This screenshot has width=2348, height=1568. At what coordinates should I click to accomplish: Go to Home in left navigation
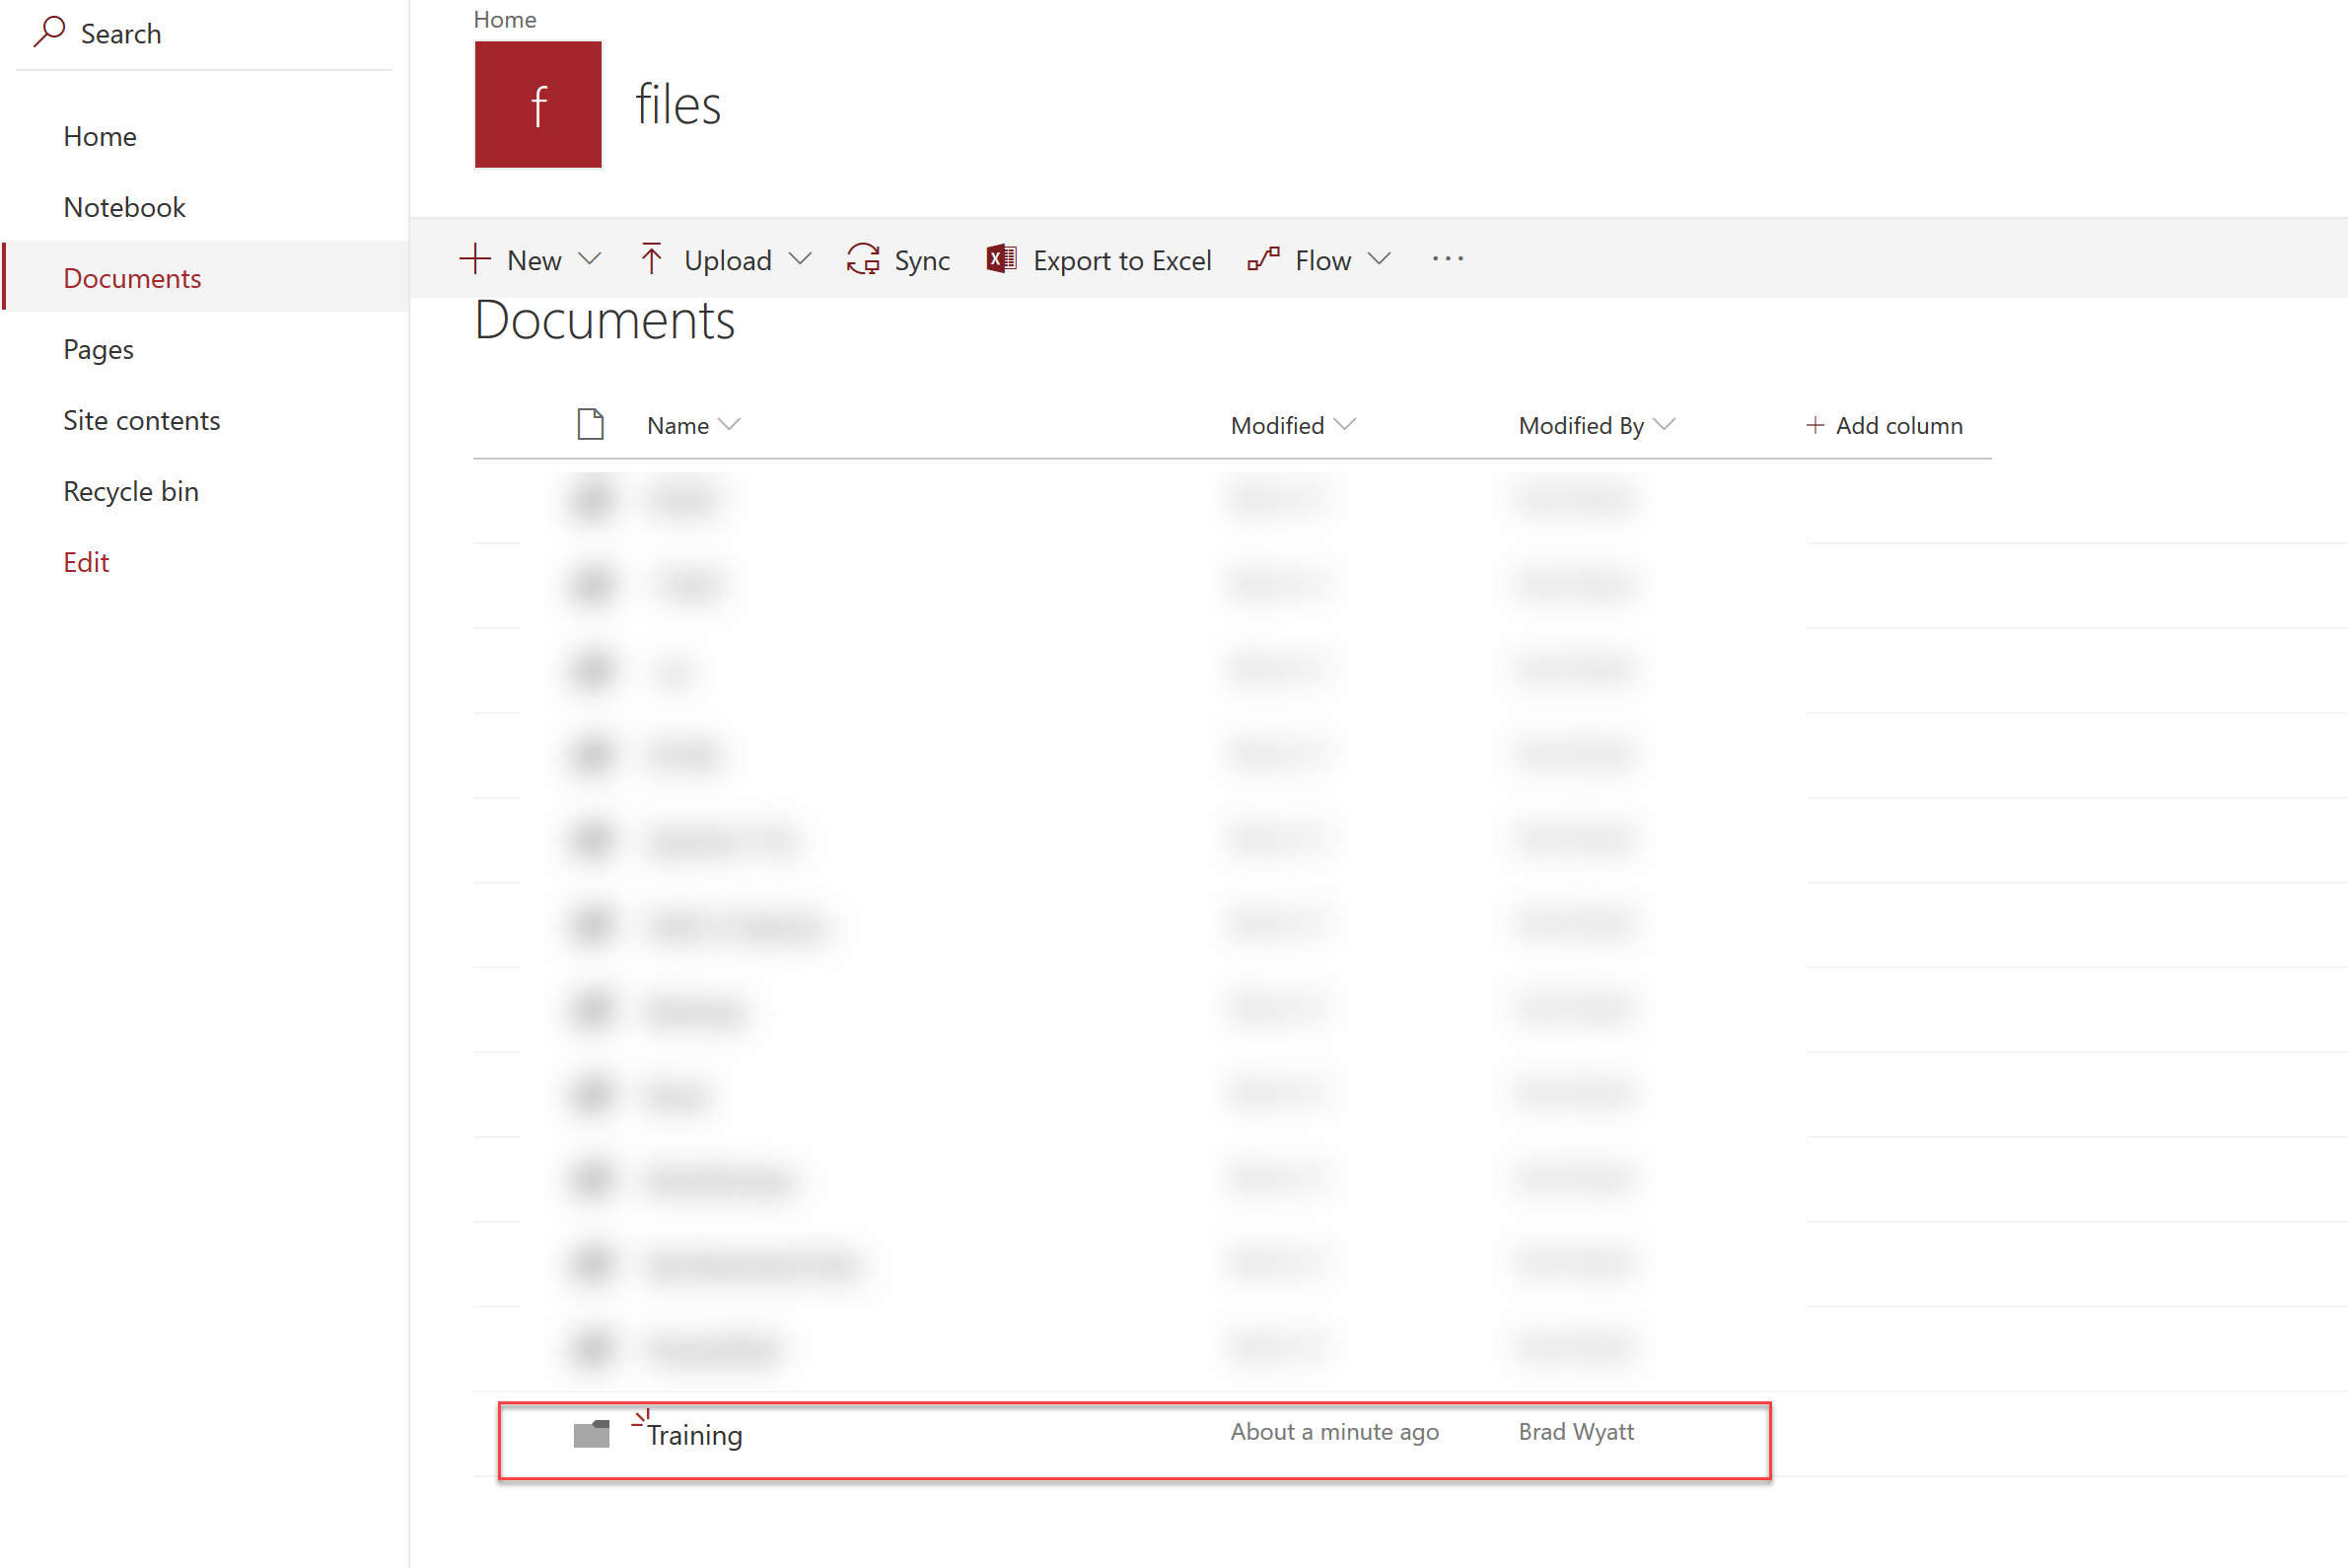100,136
